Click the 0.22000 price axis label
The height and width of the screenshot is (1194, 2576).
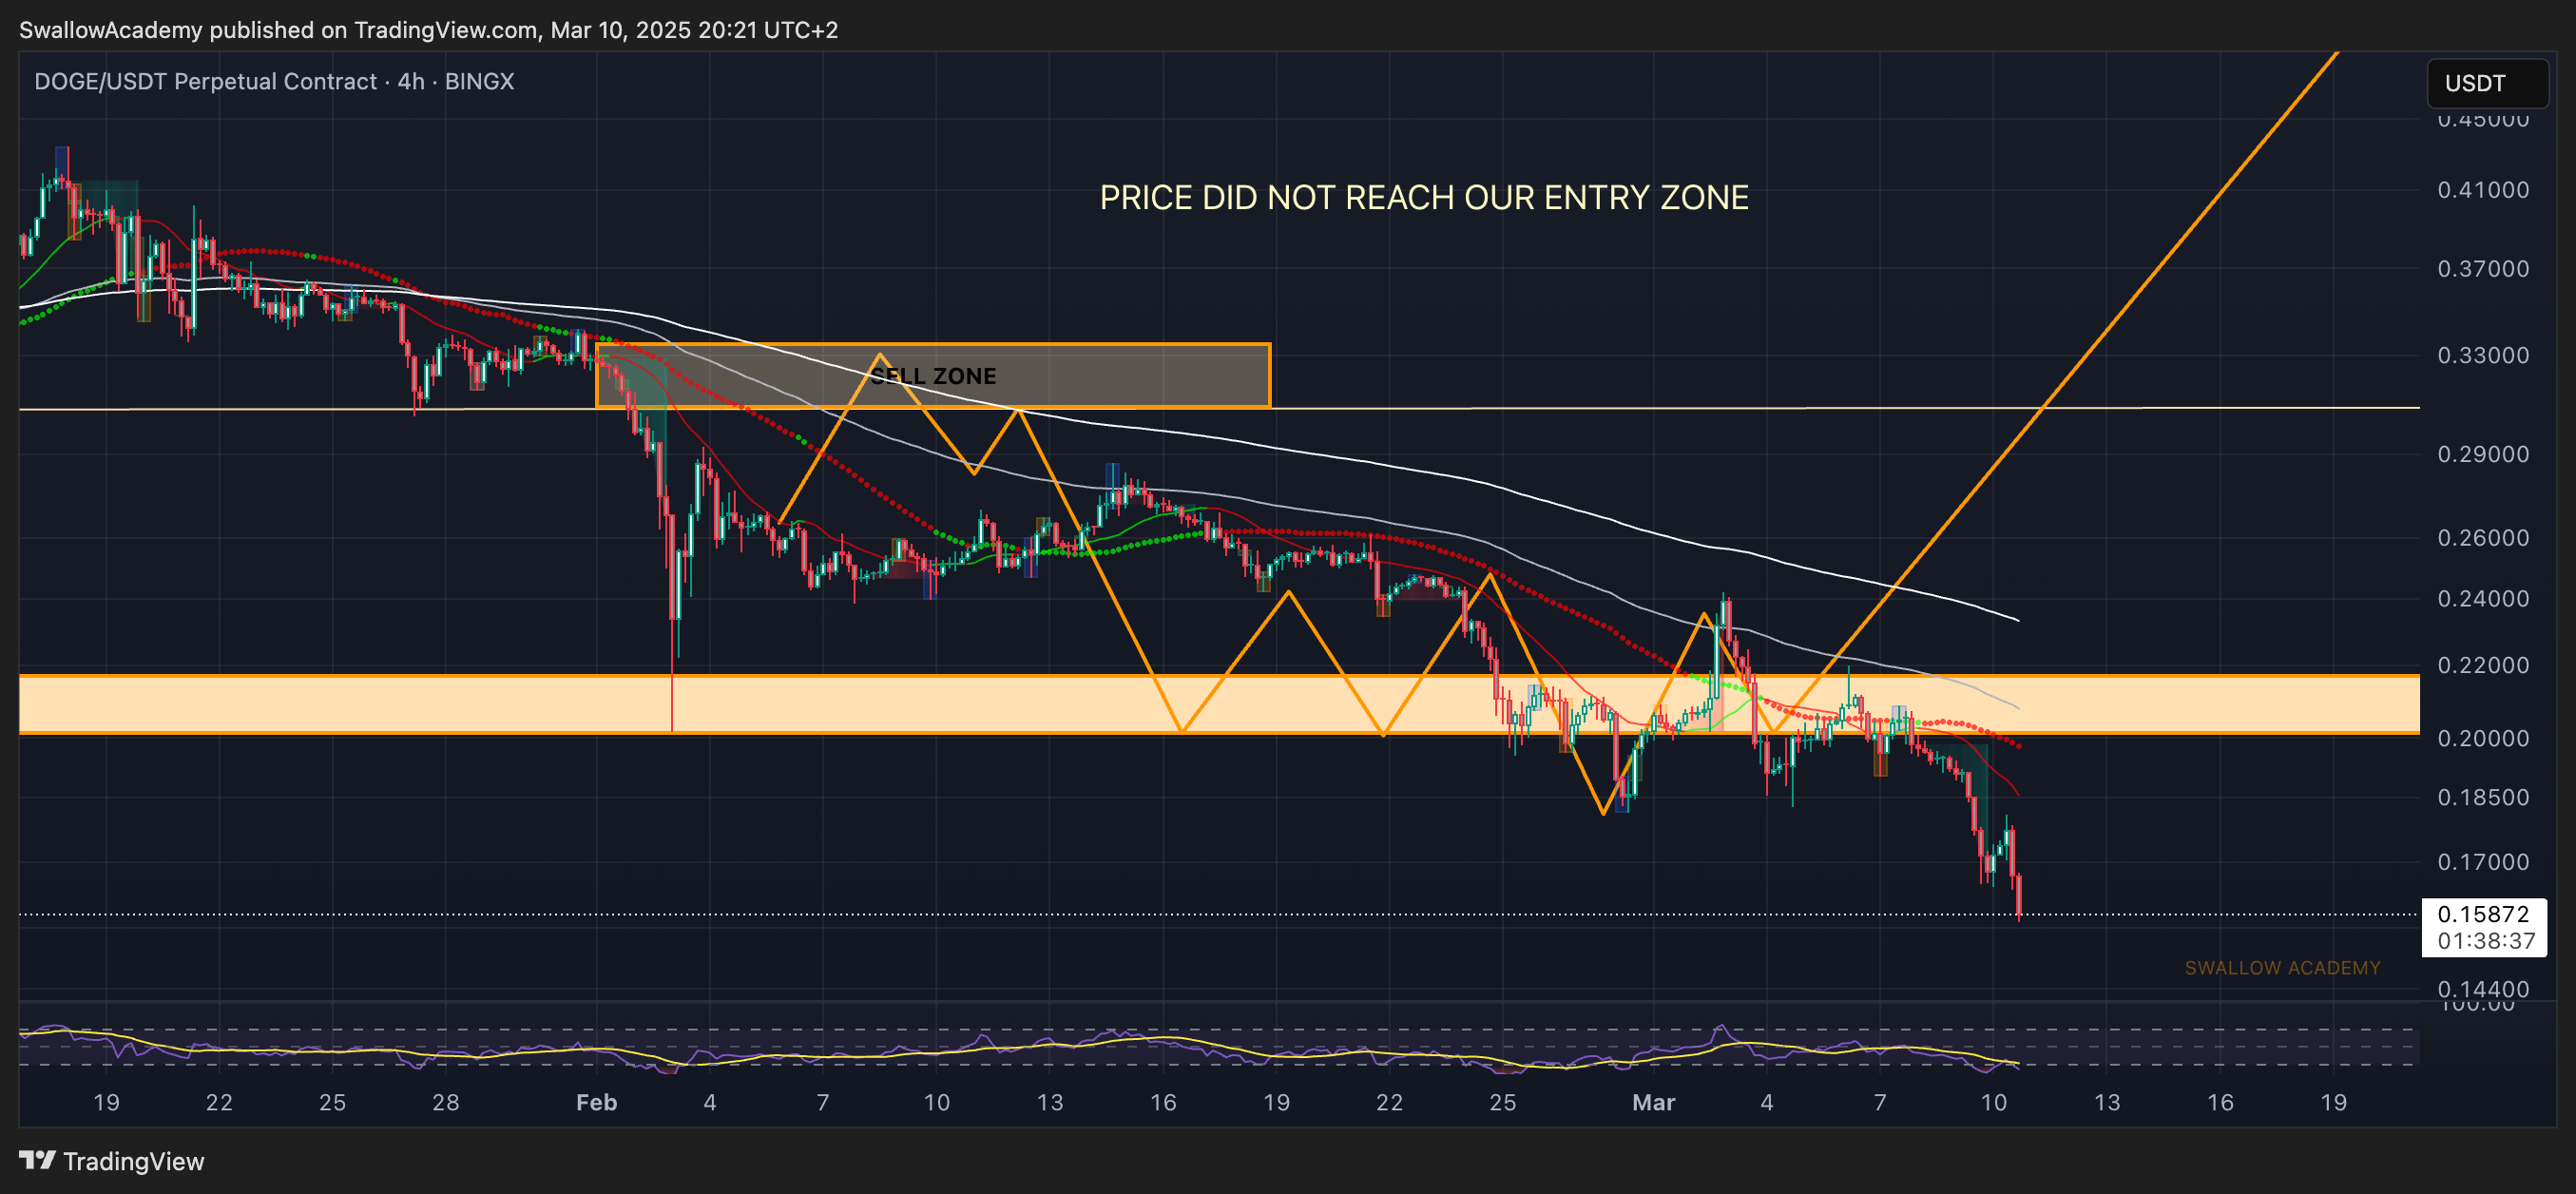pyautogui.click(x=2483, y=665)
